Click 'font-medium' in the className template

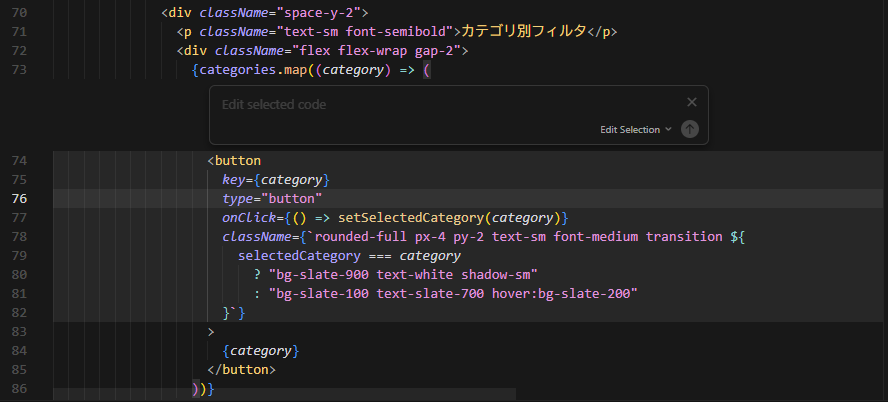(x=596, y=237)
